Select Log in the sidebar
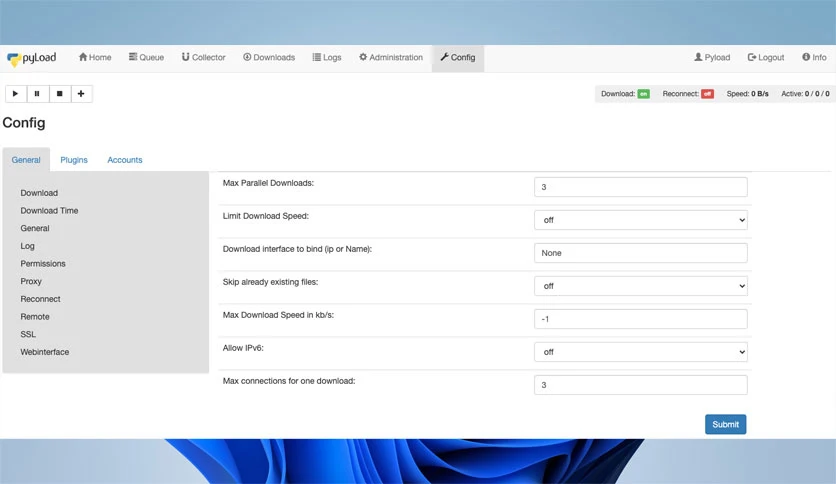This screenshot has height=484, width=836. pos(27,246)
